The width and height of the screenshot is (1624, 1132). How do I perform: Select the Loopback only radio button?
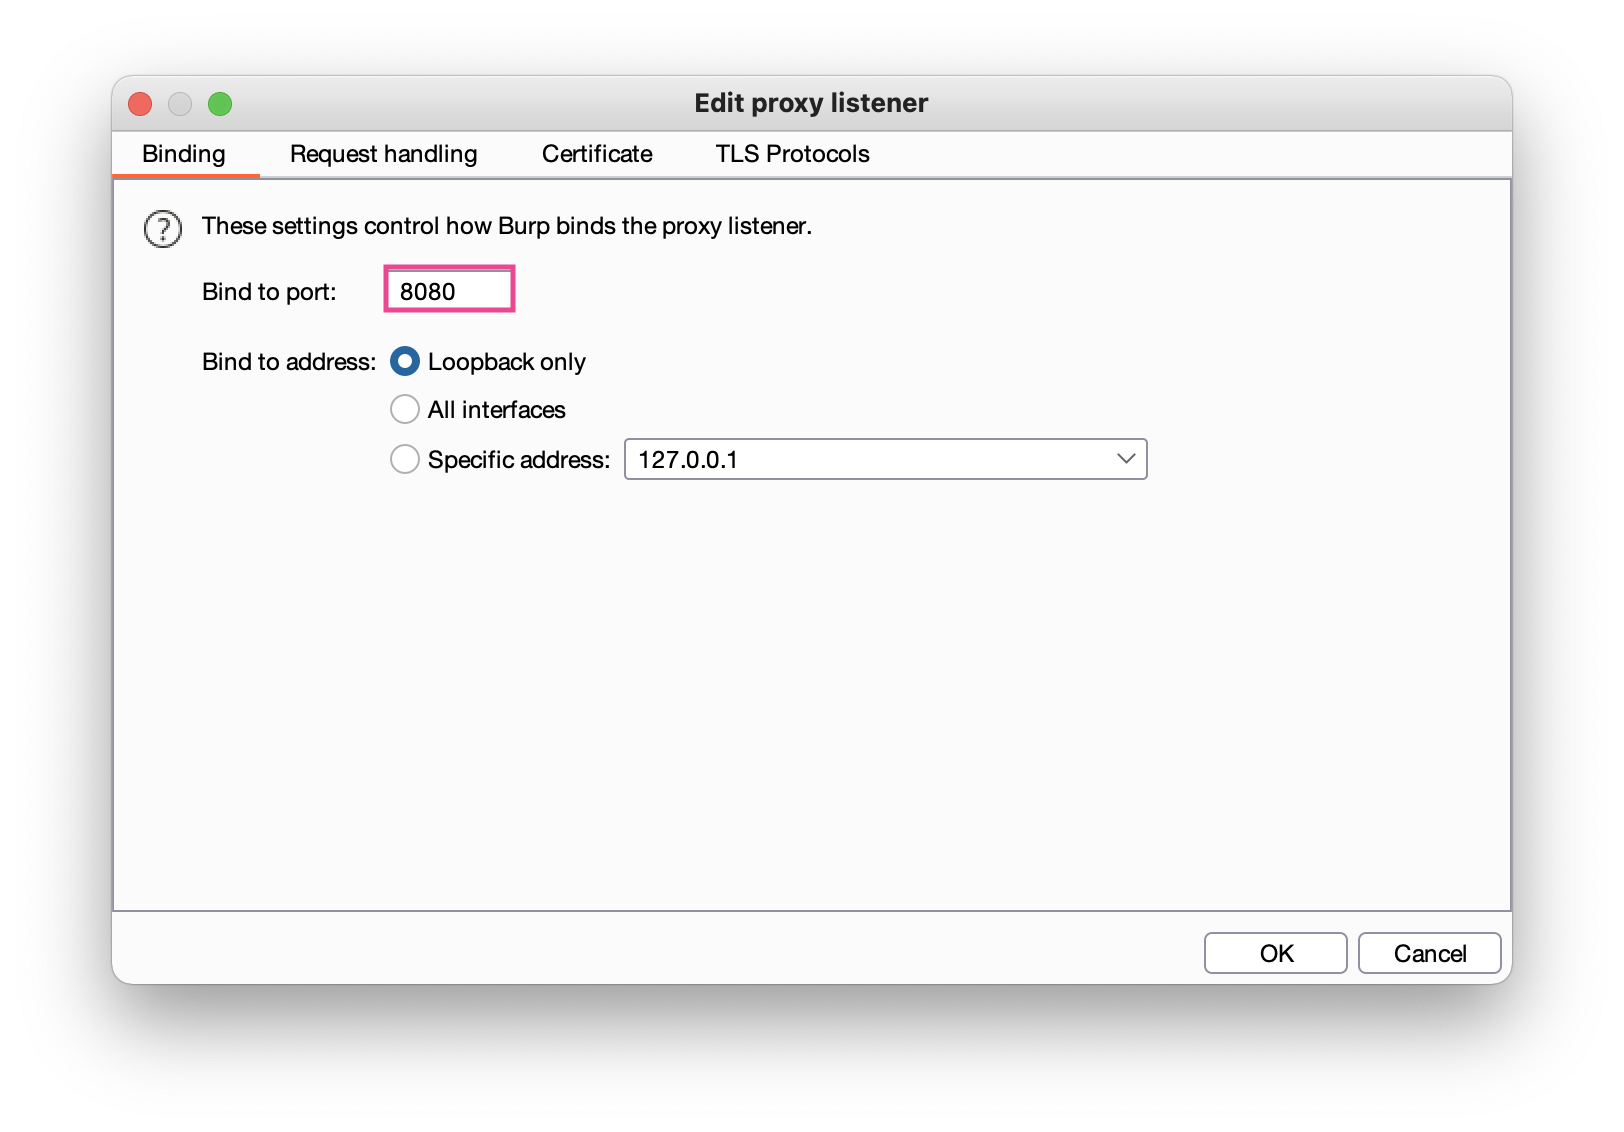405,361
